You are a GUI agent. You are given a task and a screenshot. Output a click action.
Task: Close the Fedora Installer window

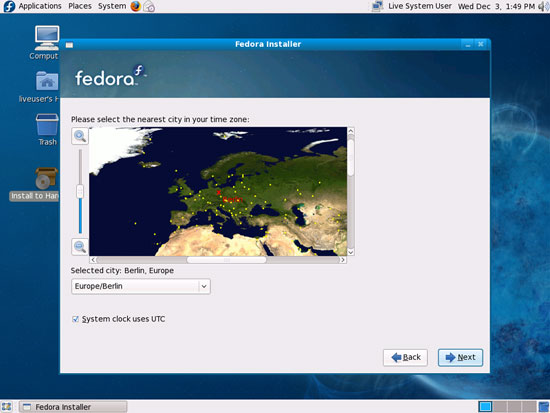(x=481, y=44)
